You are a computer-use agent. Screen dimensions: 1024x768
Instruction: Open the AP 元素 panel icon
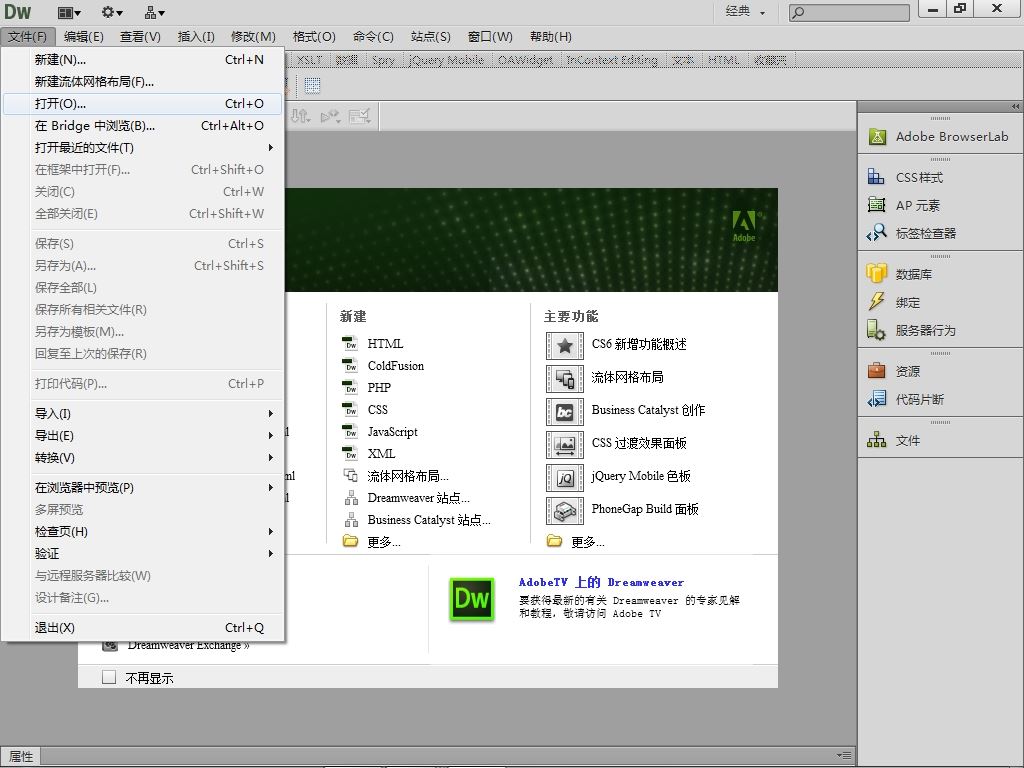[x=876, y=205]
